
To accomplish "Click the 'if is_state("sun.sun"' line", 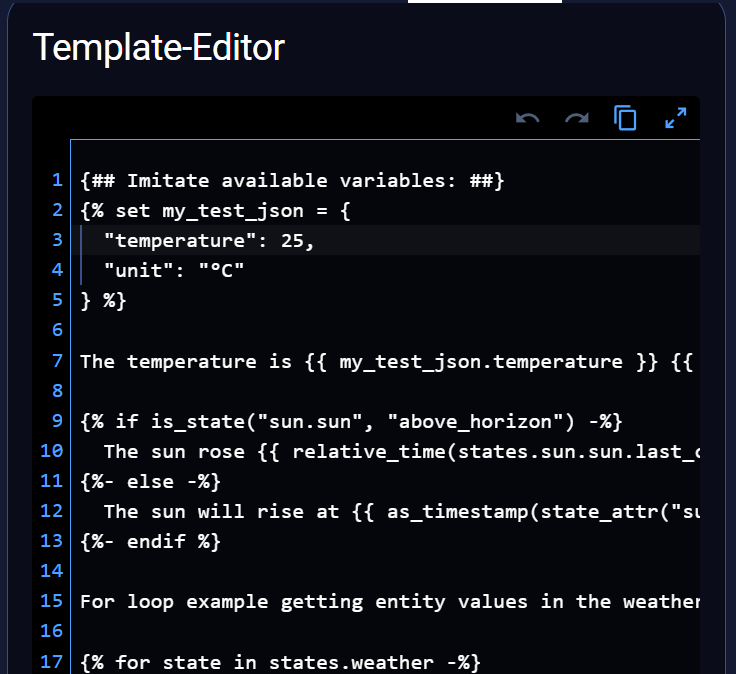I will (x=351, y=421).
